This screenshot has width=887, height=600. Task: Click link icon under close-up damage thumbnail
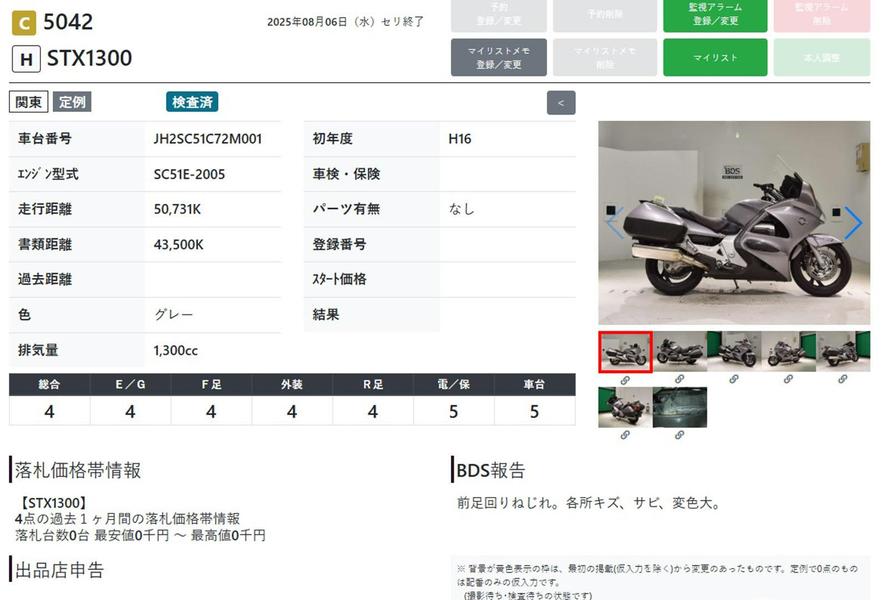(679, 435)
